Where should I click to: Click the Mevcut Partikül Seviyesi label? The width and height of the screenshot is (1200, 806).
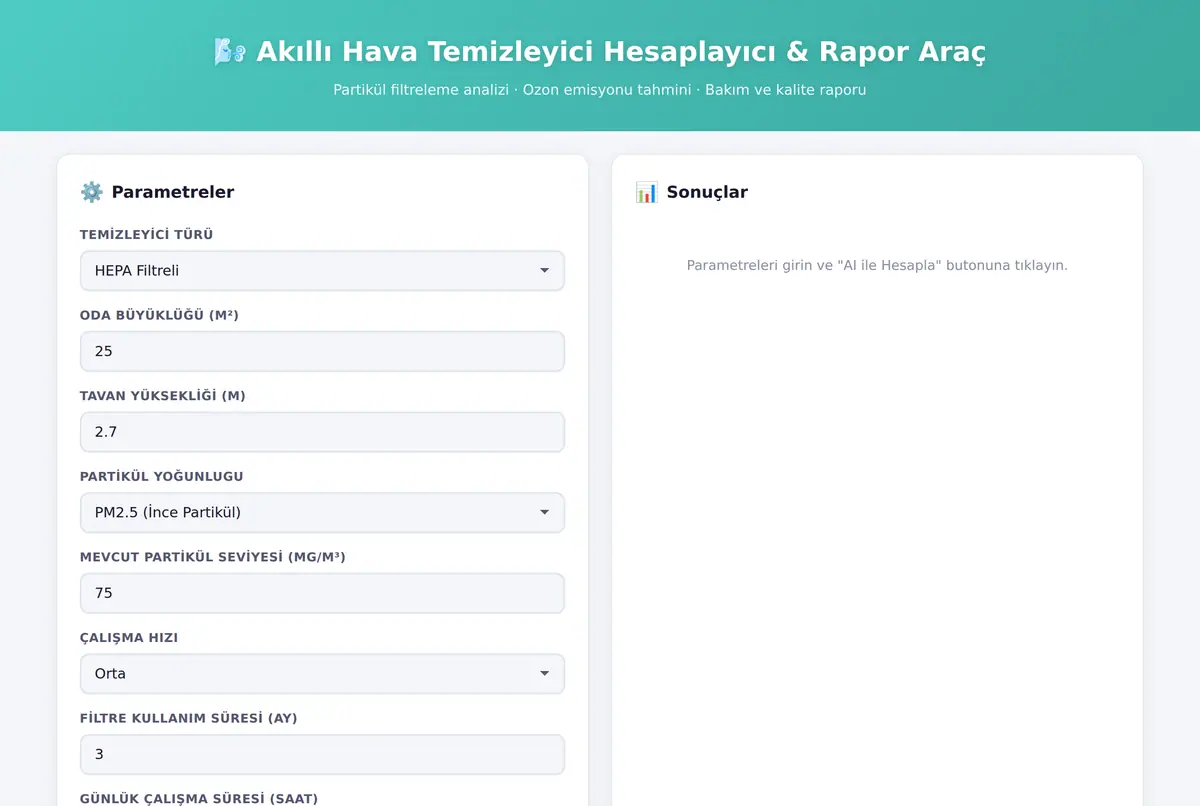213,557
